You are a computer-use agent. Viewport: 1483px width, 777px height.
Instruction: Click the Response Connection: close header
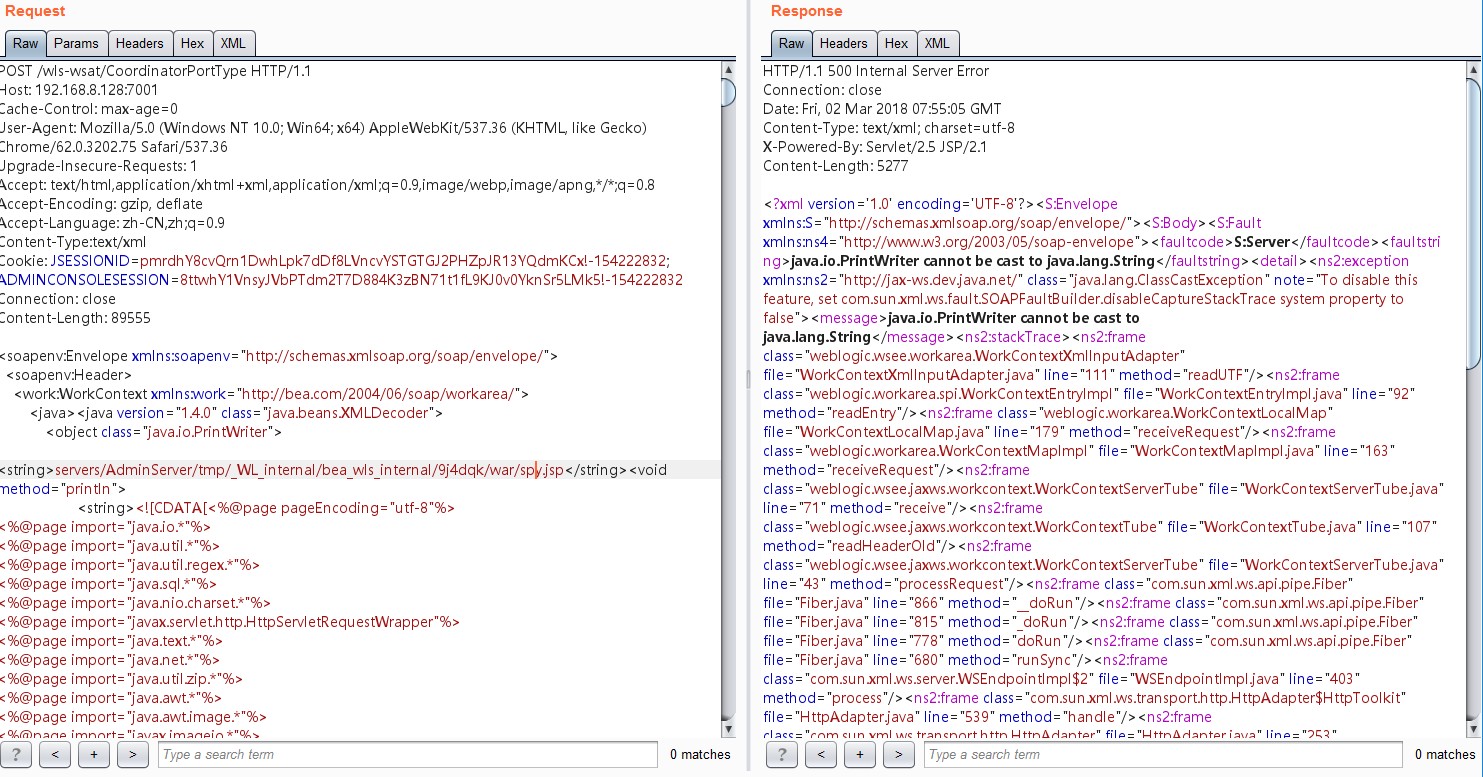pos(822,90)
